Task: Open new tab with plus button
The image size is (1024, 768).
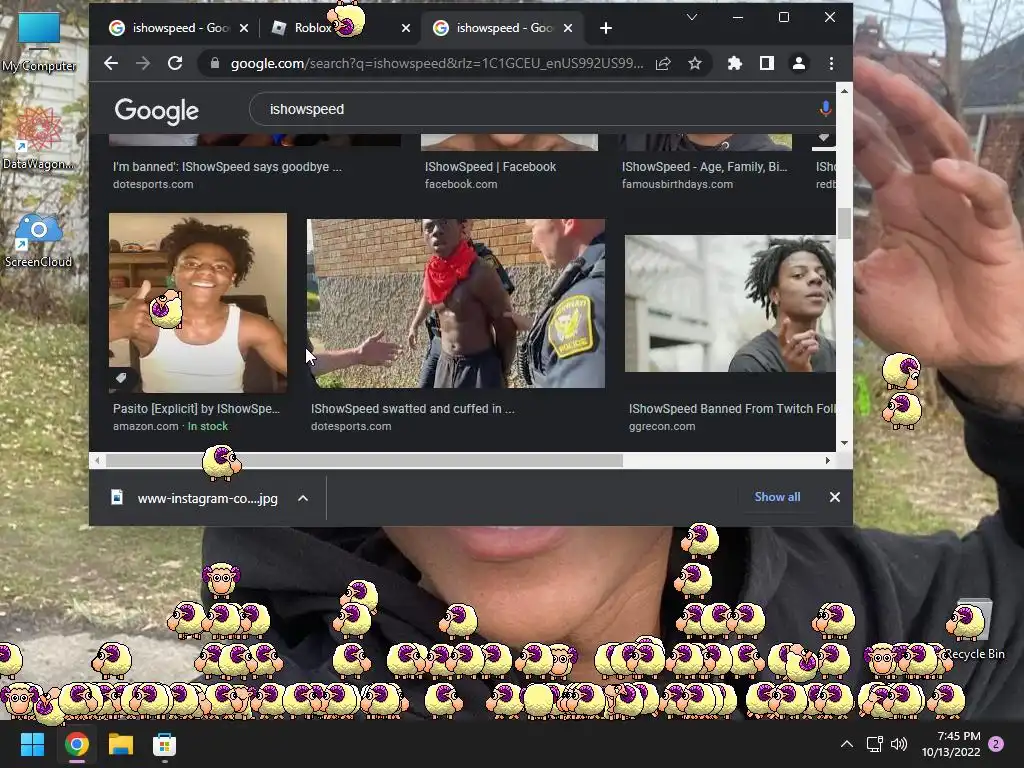Action: pos(605,28)
